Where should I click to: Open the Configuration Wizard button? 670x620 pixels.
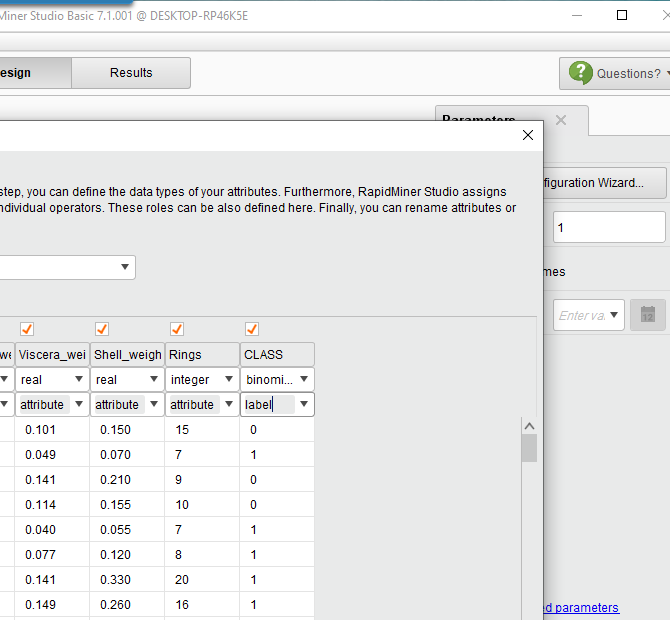click(x=604, y=183)
